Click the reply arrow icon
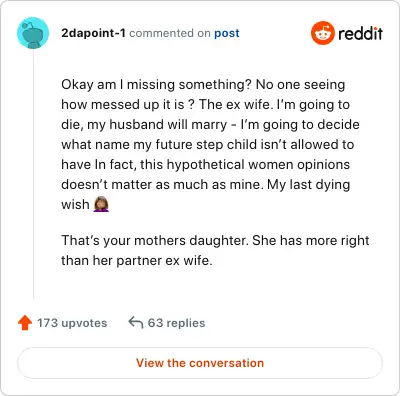 click(x=136, y=323)
